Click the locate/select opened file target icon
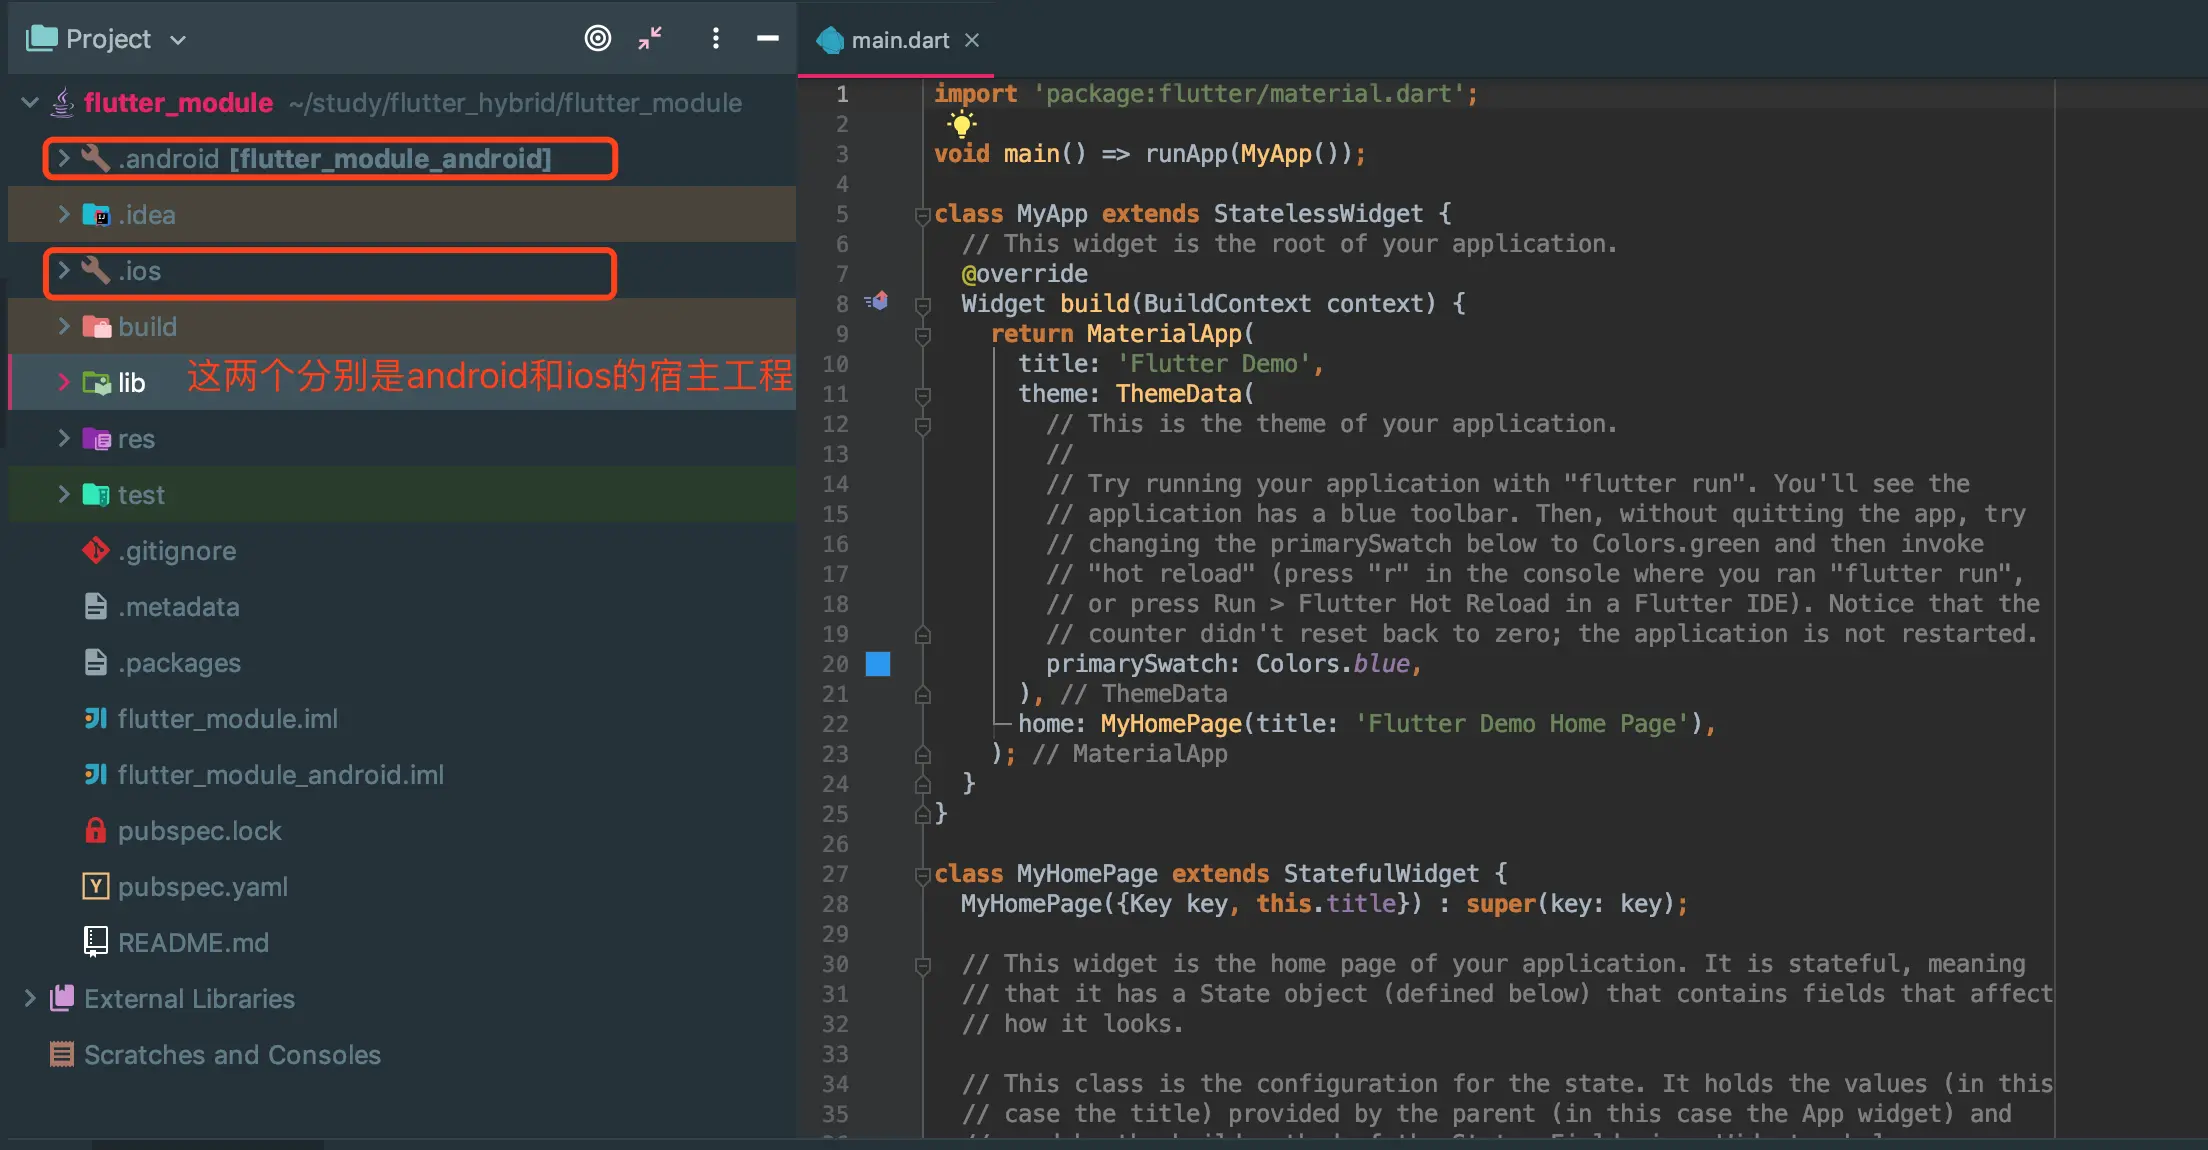Viewport: 2208px width, 1150px height. pos(597,38)
